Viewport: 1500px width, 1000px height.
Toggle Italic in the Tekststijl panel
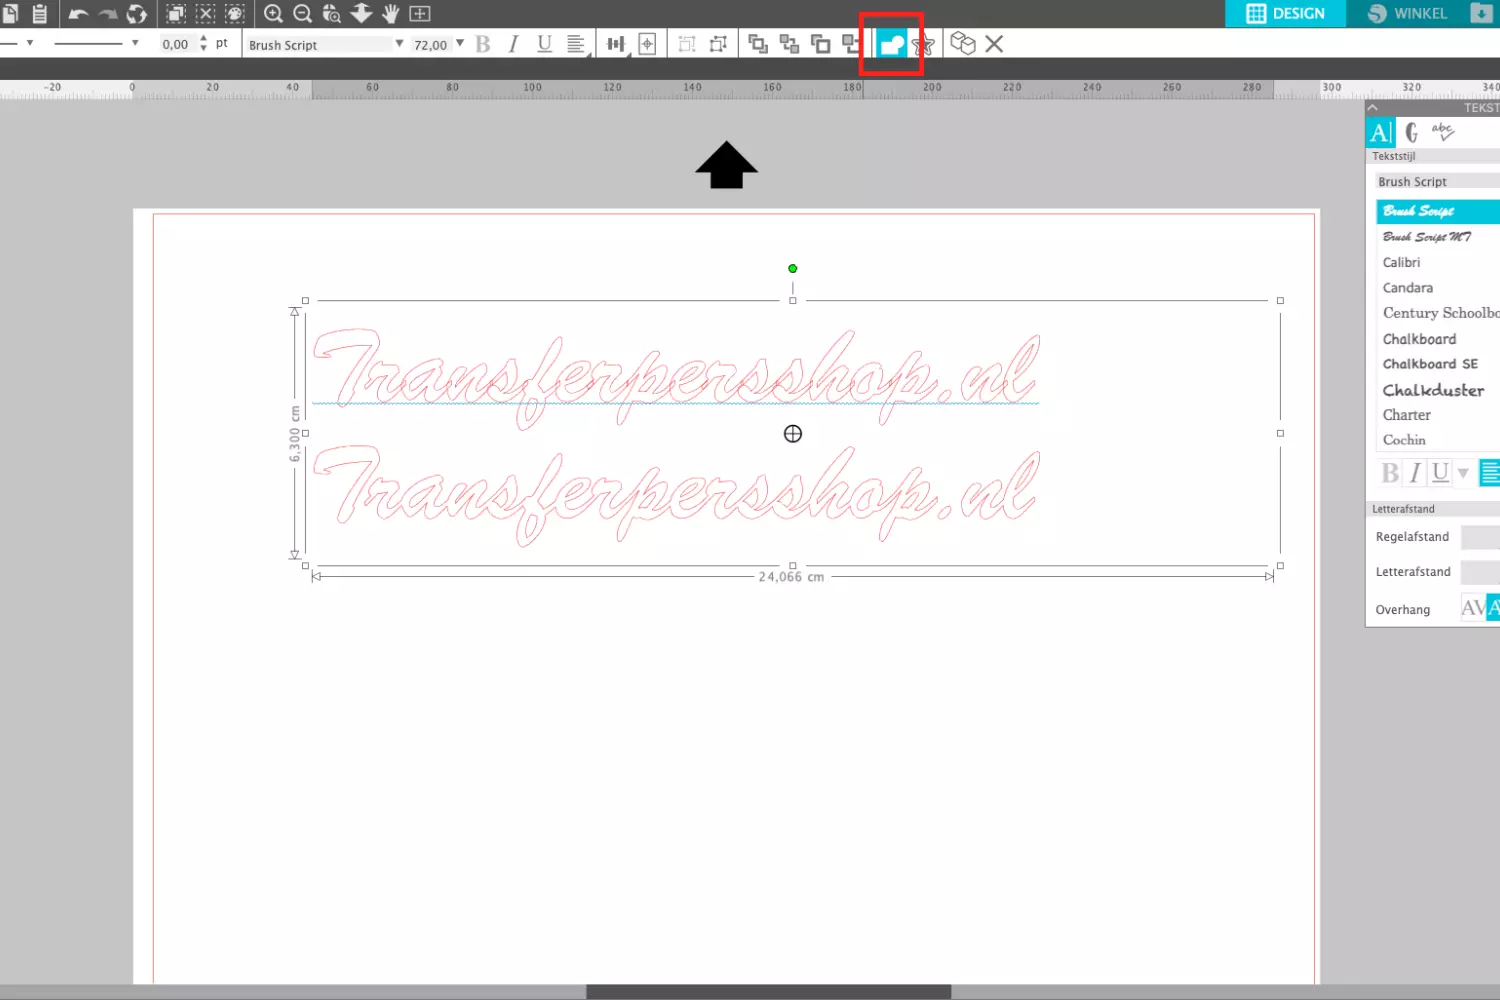1415,473
